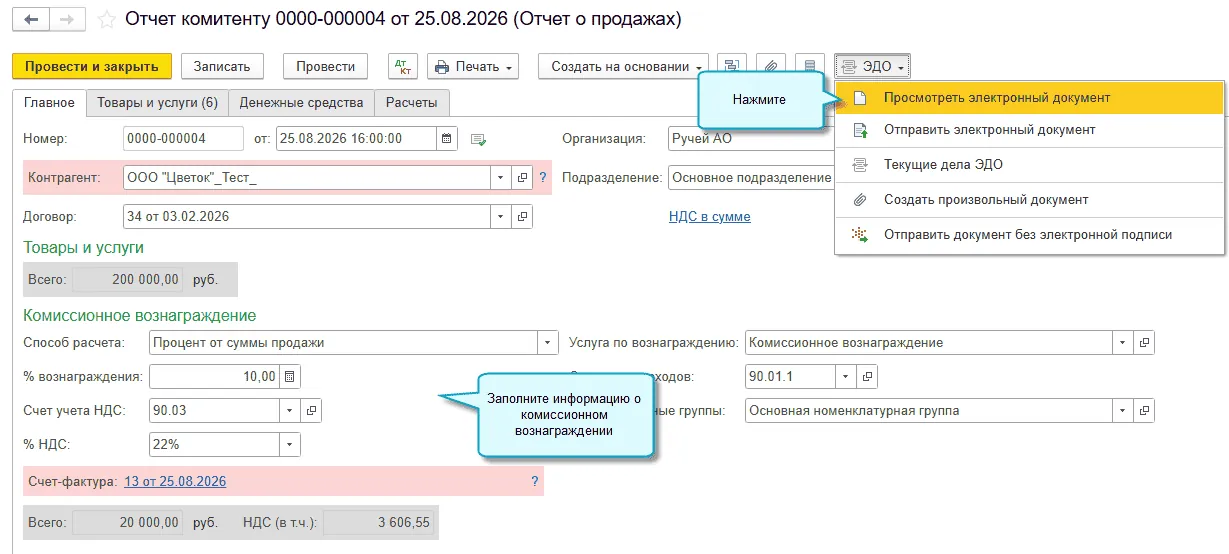
Task: Go back with the left arrow button
Action: 30,20
